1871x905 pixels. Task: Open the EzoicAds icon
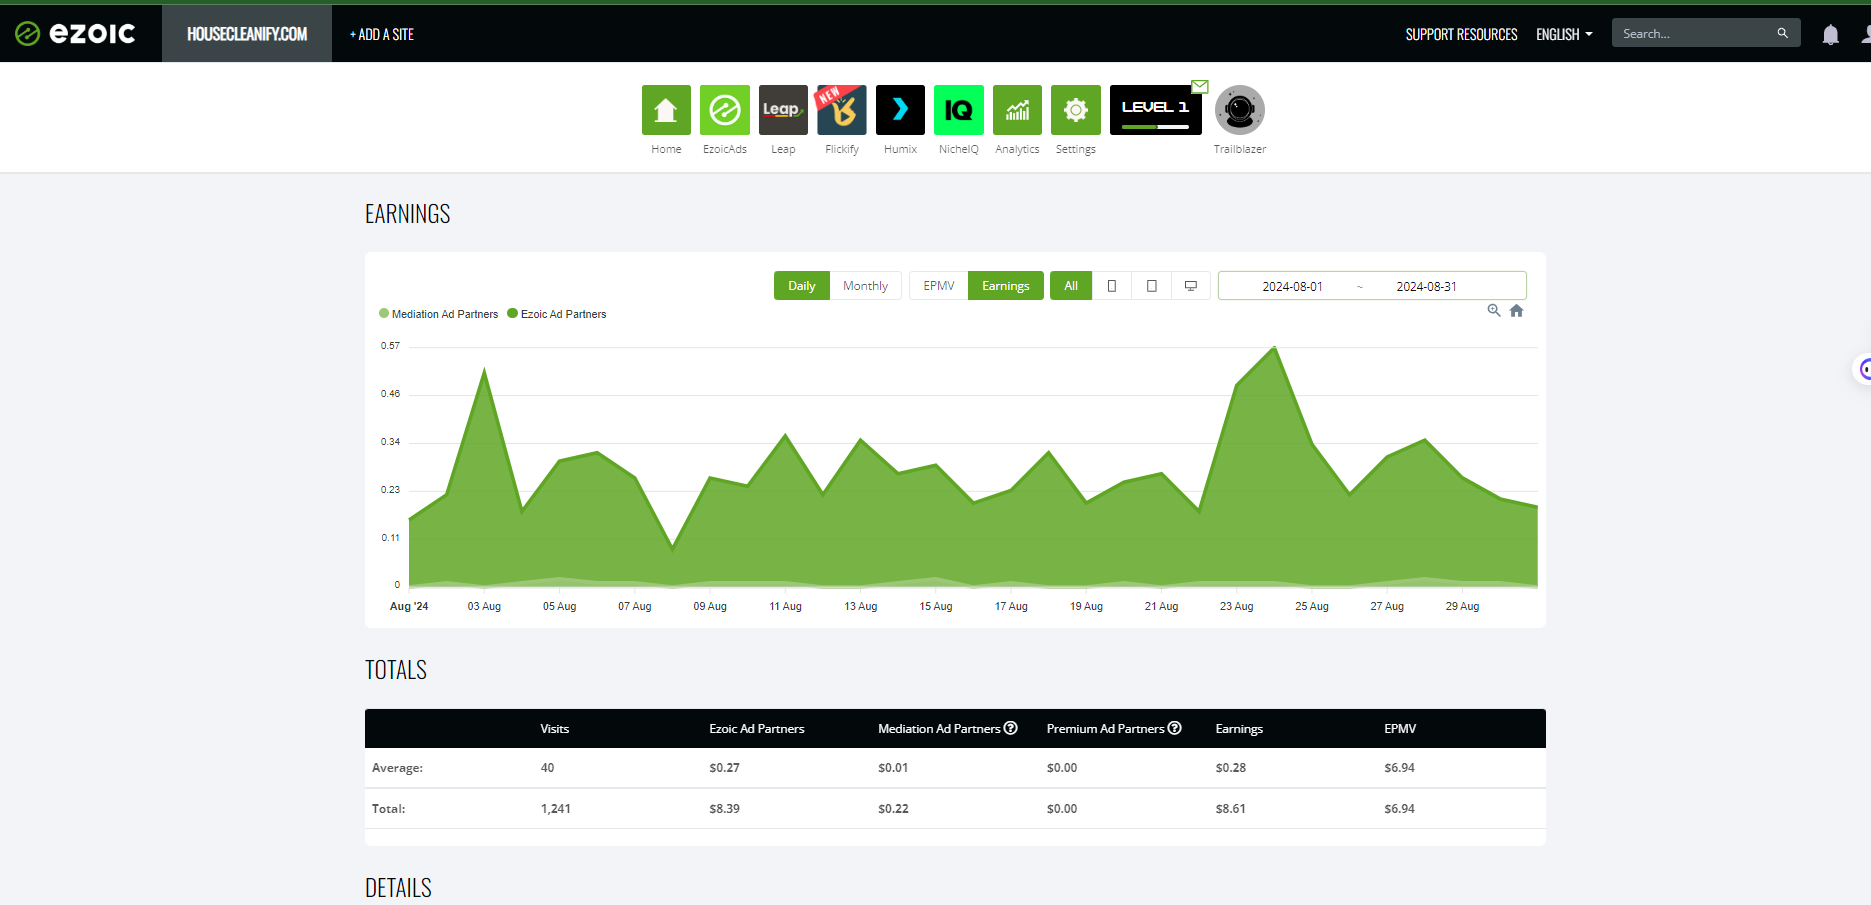pos(725,110)
